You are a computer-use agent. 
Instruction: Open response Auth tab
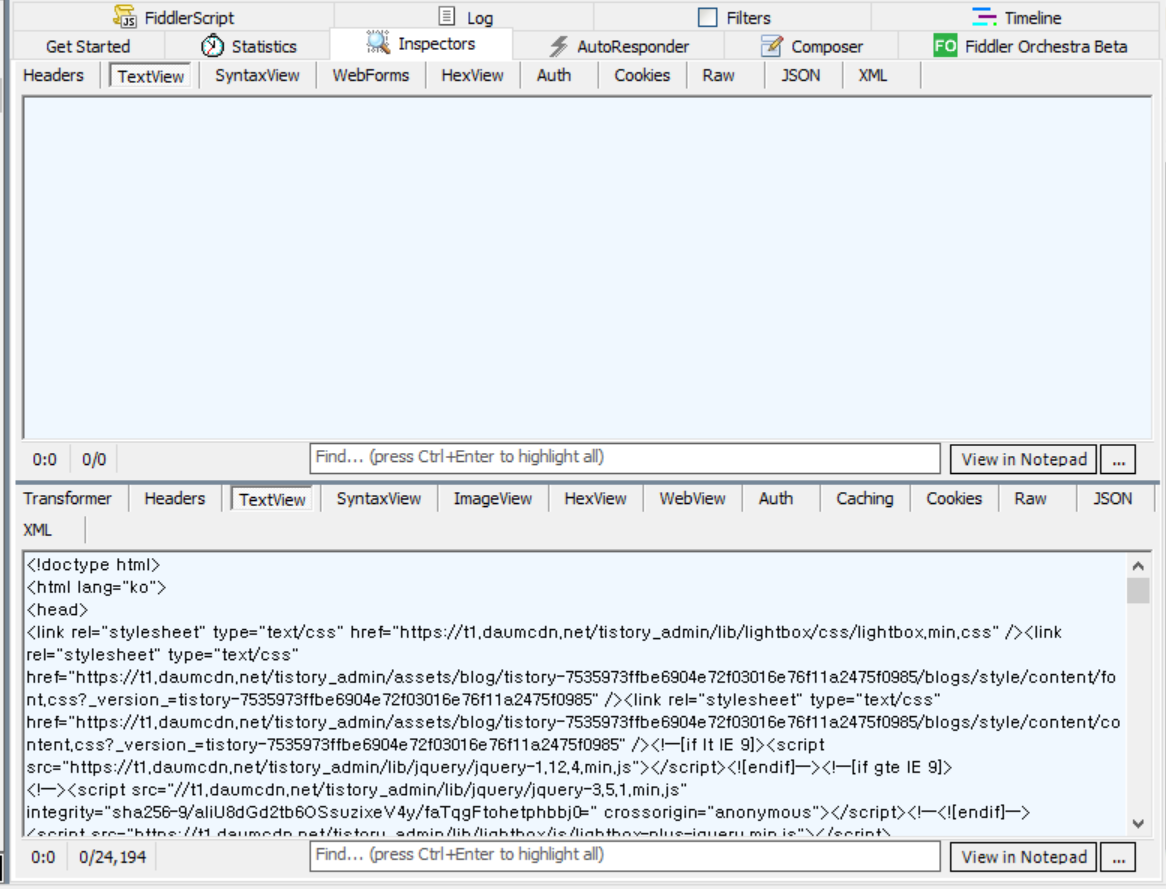[776, 498]
